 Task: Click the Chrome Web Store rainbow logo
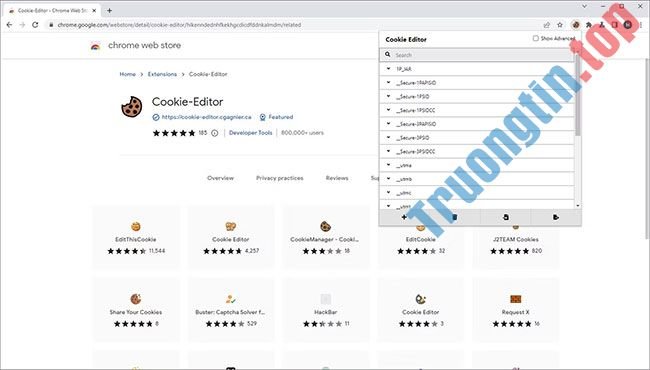point(95,46)
